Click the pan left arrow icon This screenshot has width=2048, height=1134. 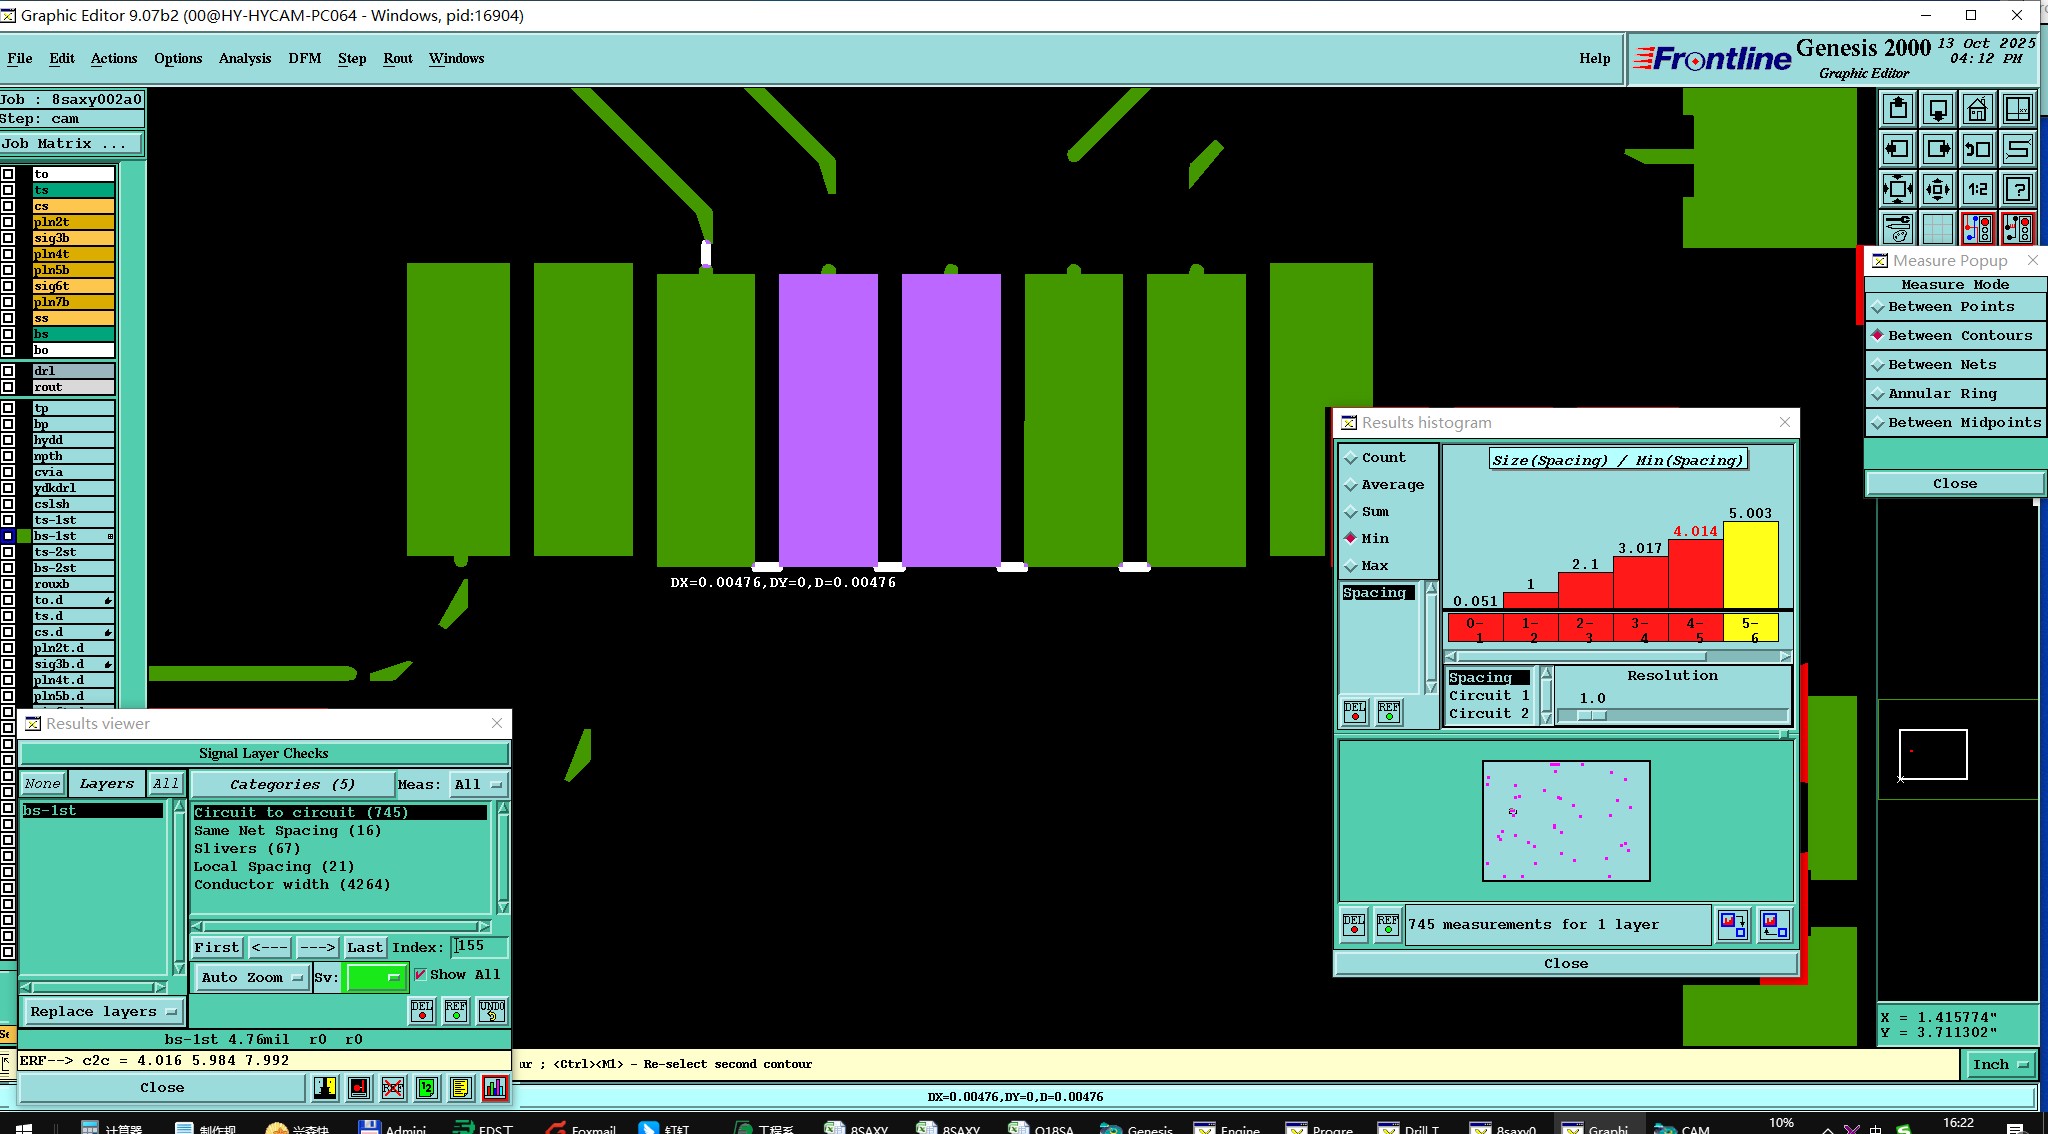(1897, 149)
